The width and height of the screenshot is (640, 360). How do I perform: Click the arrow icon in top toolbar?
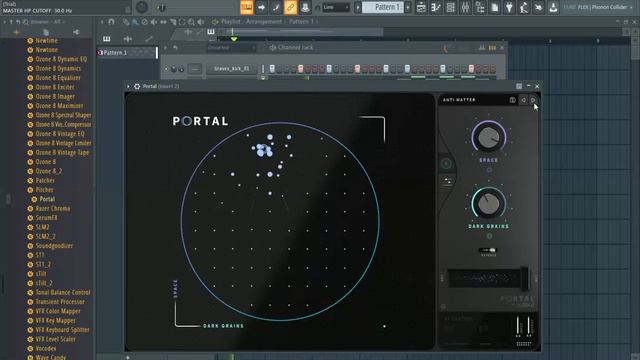tap(261, 7)
